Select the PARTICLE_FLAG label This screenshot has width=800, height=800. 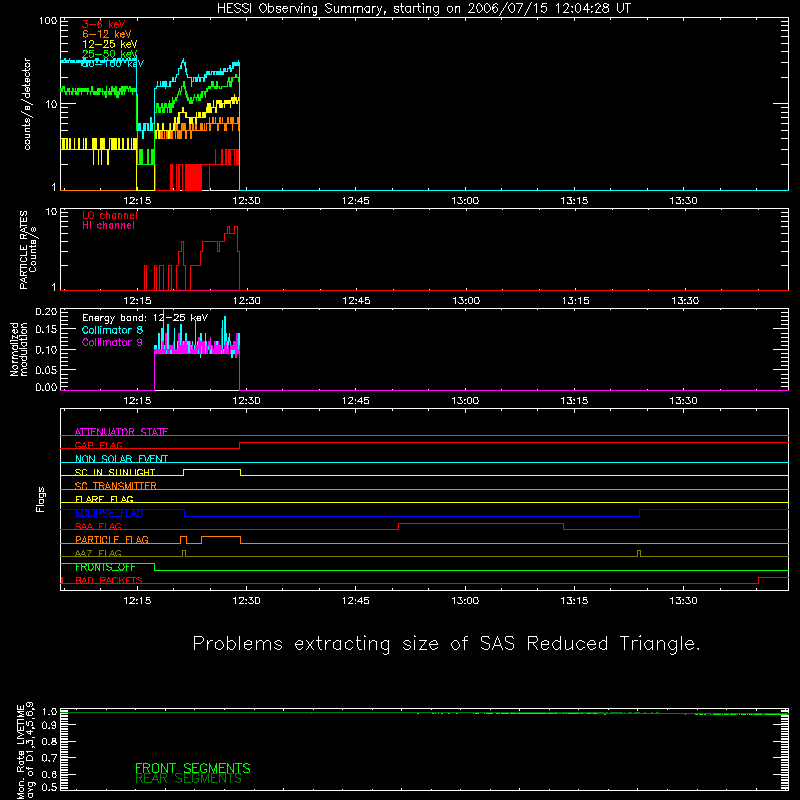coord(112,539)
